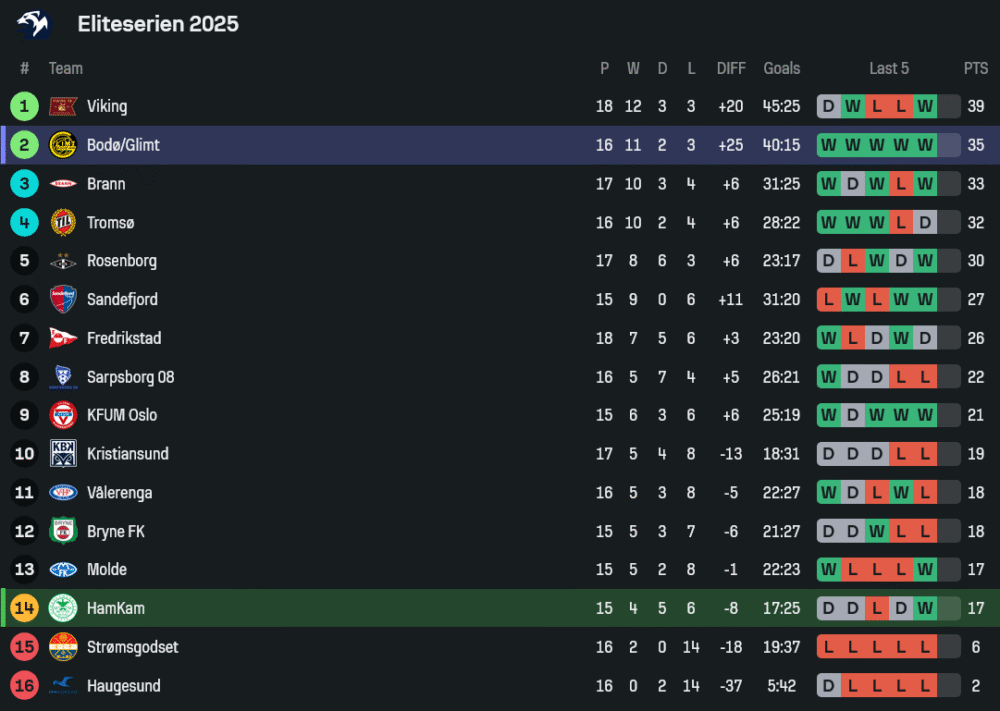1000x711 pixels.
Task: Click the Haugesund club crest
Action: (63, 686)
